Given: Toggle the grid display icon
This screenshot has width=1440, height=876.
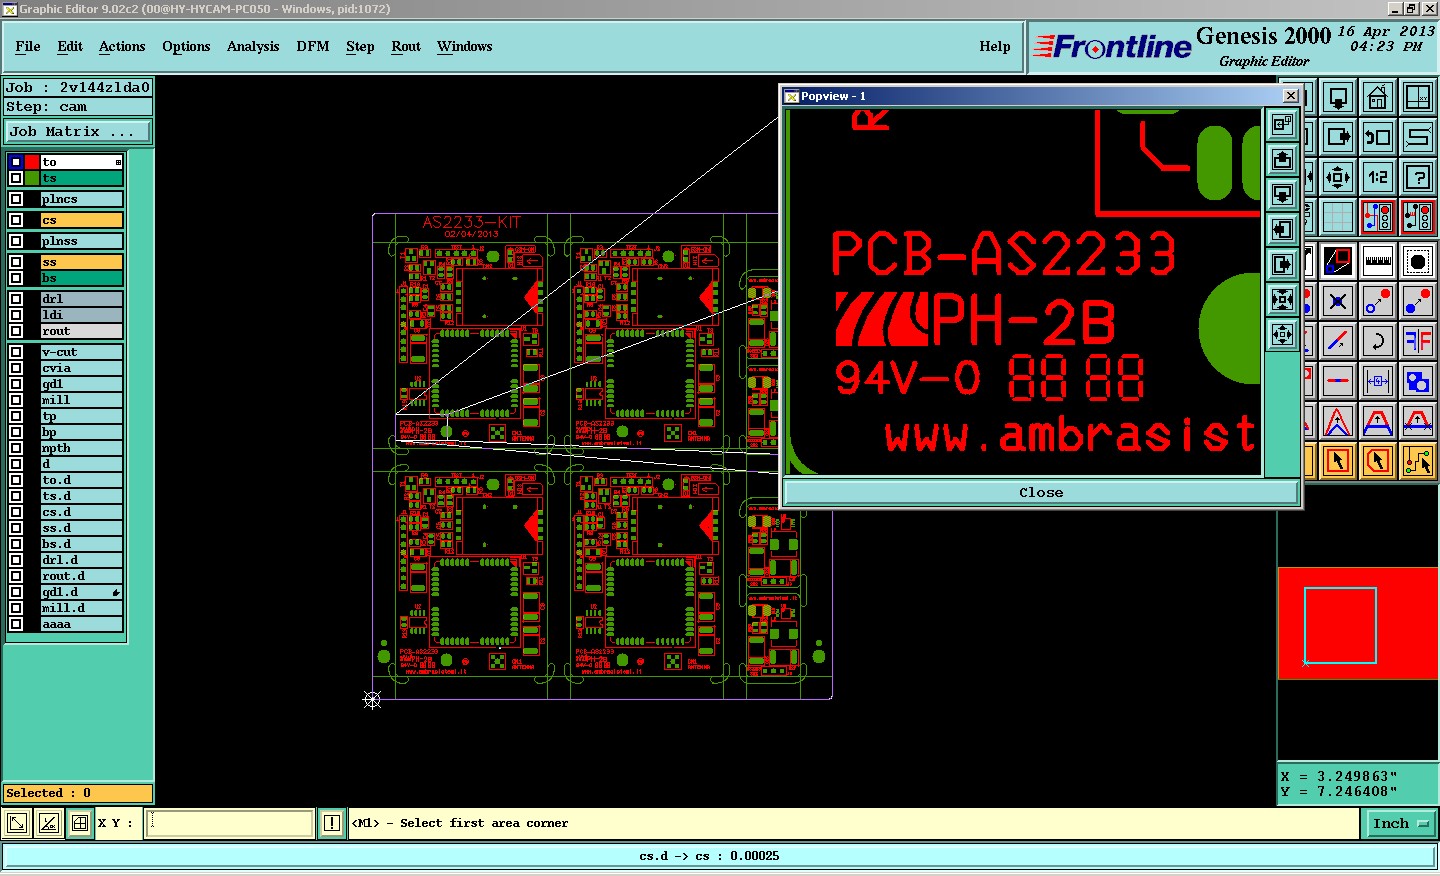Looking at the screenshot, I should tap(1338, 217).
